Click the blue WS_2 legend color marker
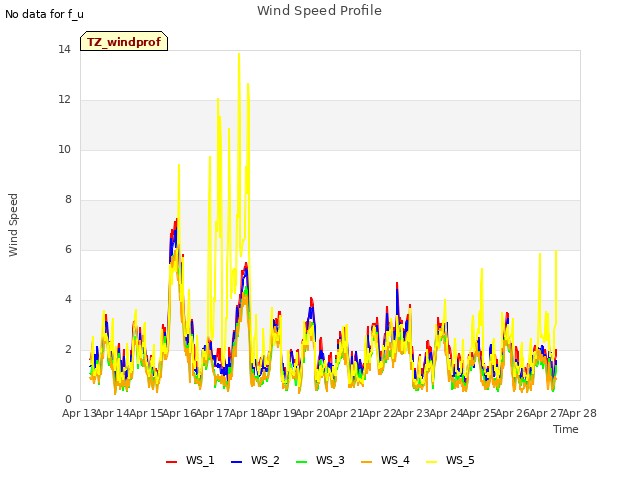640x480 pixels. coord(237,462)
